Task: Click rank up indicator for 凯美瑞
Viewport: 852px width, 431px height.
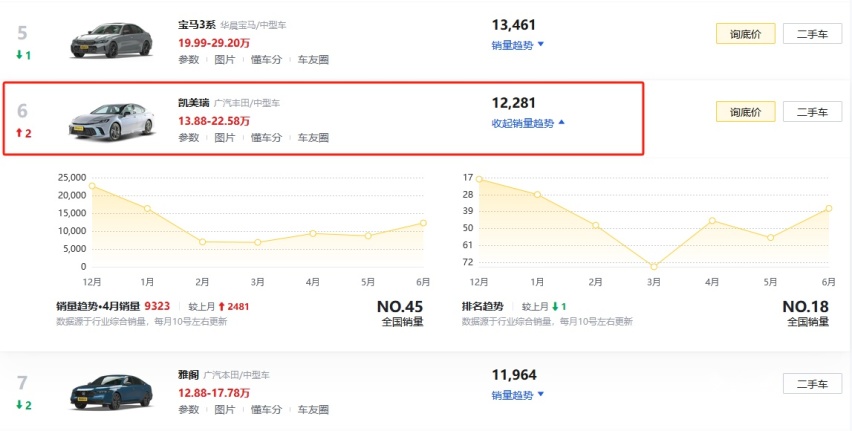Action: (23, 134)
